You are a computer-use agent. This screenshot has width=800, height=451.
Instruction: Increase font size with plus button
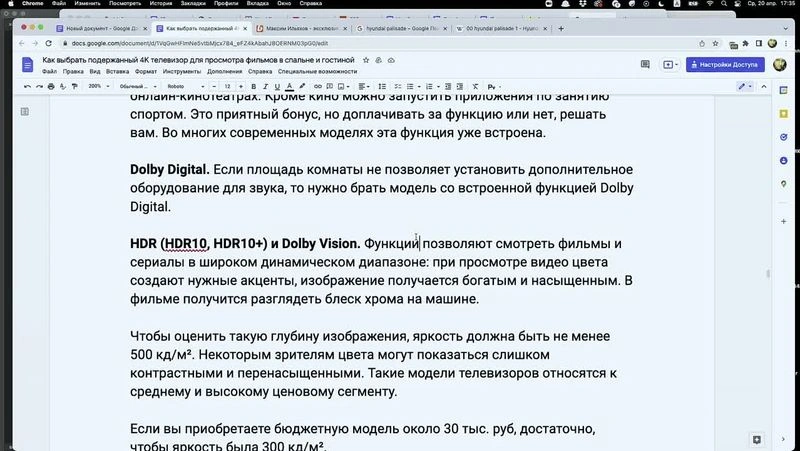241,87
